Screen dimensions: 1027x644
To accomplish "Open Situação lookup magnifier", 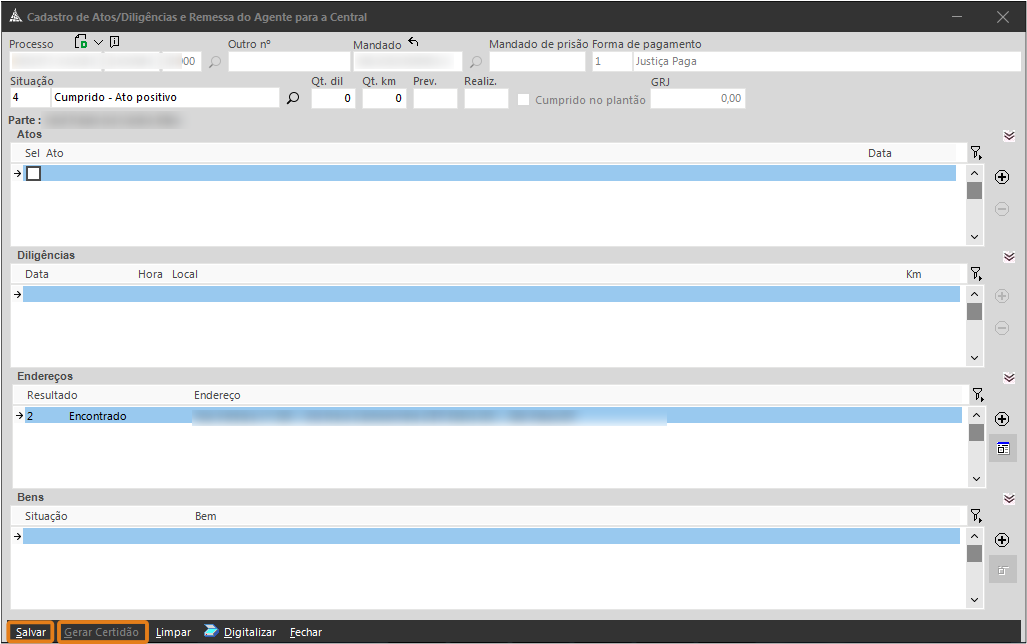I will point(293,98).
